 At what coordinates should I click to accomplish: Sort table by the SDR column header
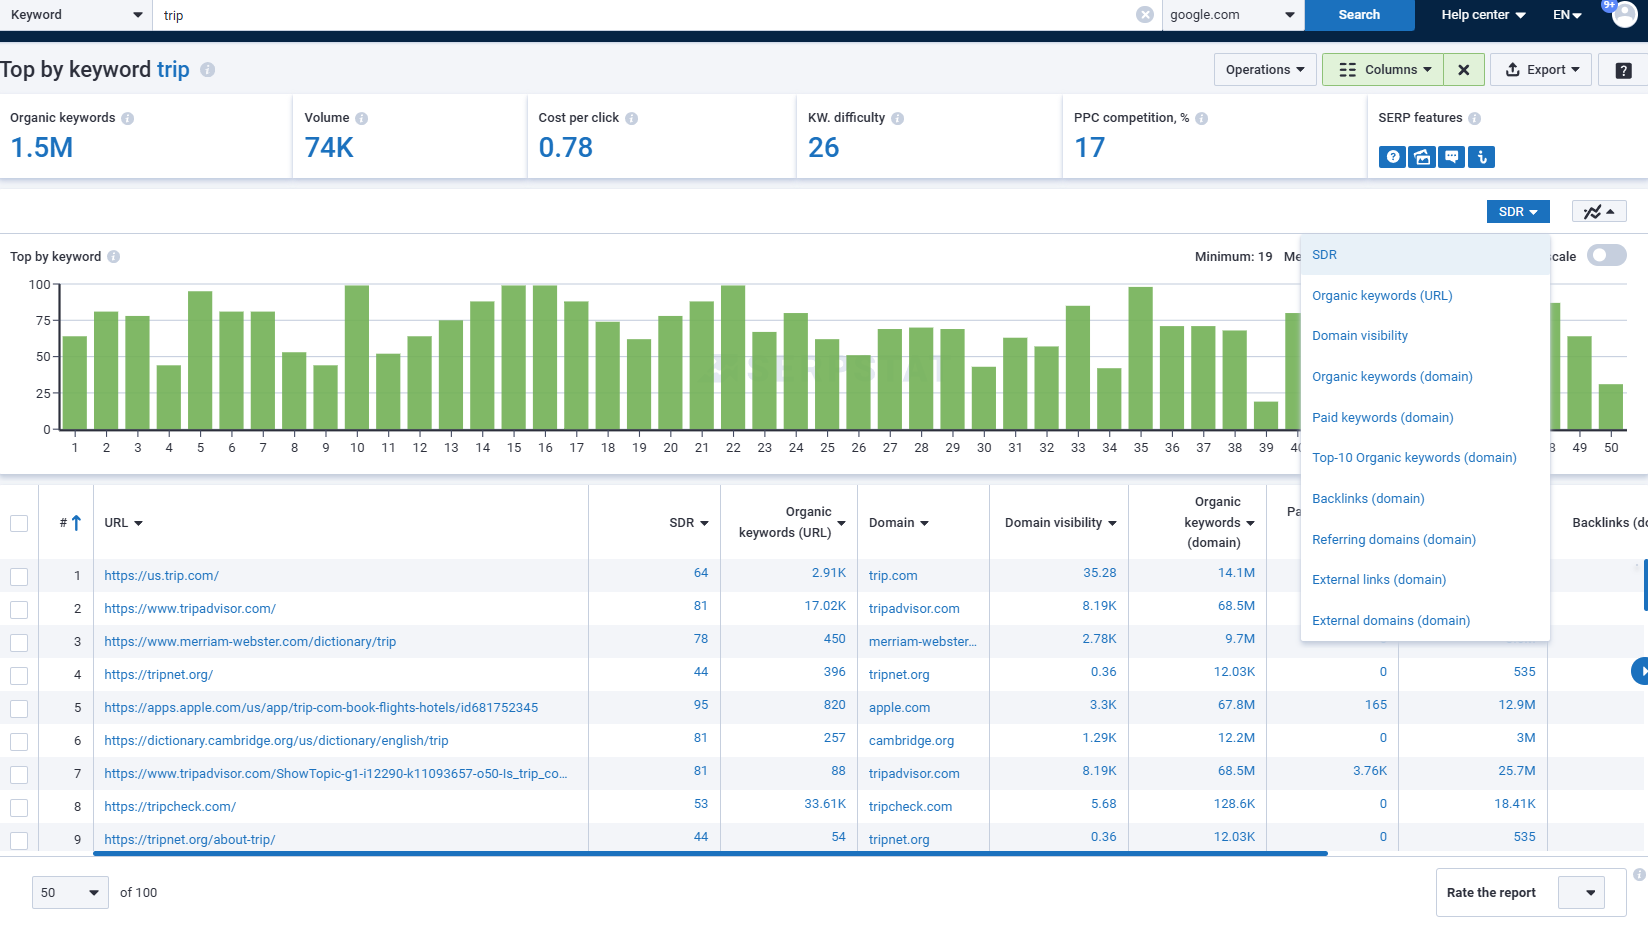click(689, 523)
